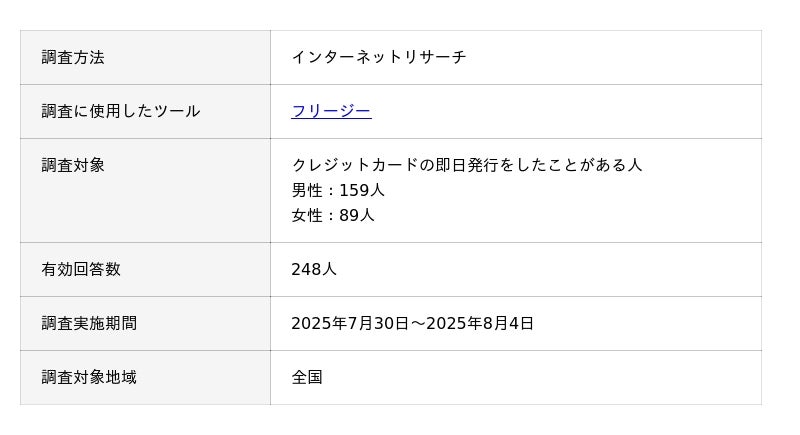Click the 〜 separator between dates
The height and width of the screenshot is (435, 800).
(x=418, y=323)
